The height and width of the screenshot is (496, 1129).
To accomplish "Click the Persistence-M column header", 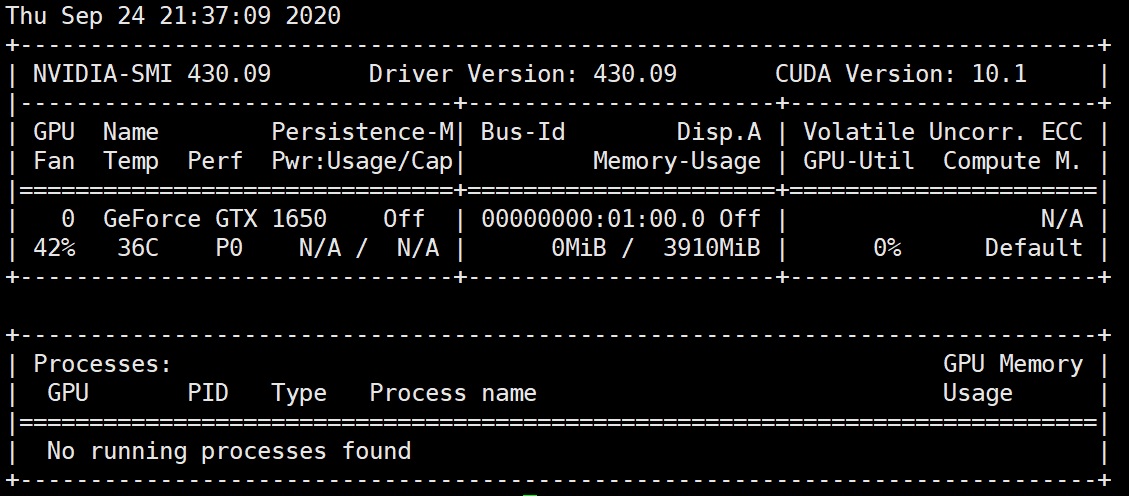I will tap(363, 132).
